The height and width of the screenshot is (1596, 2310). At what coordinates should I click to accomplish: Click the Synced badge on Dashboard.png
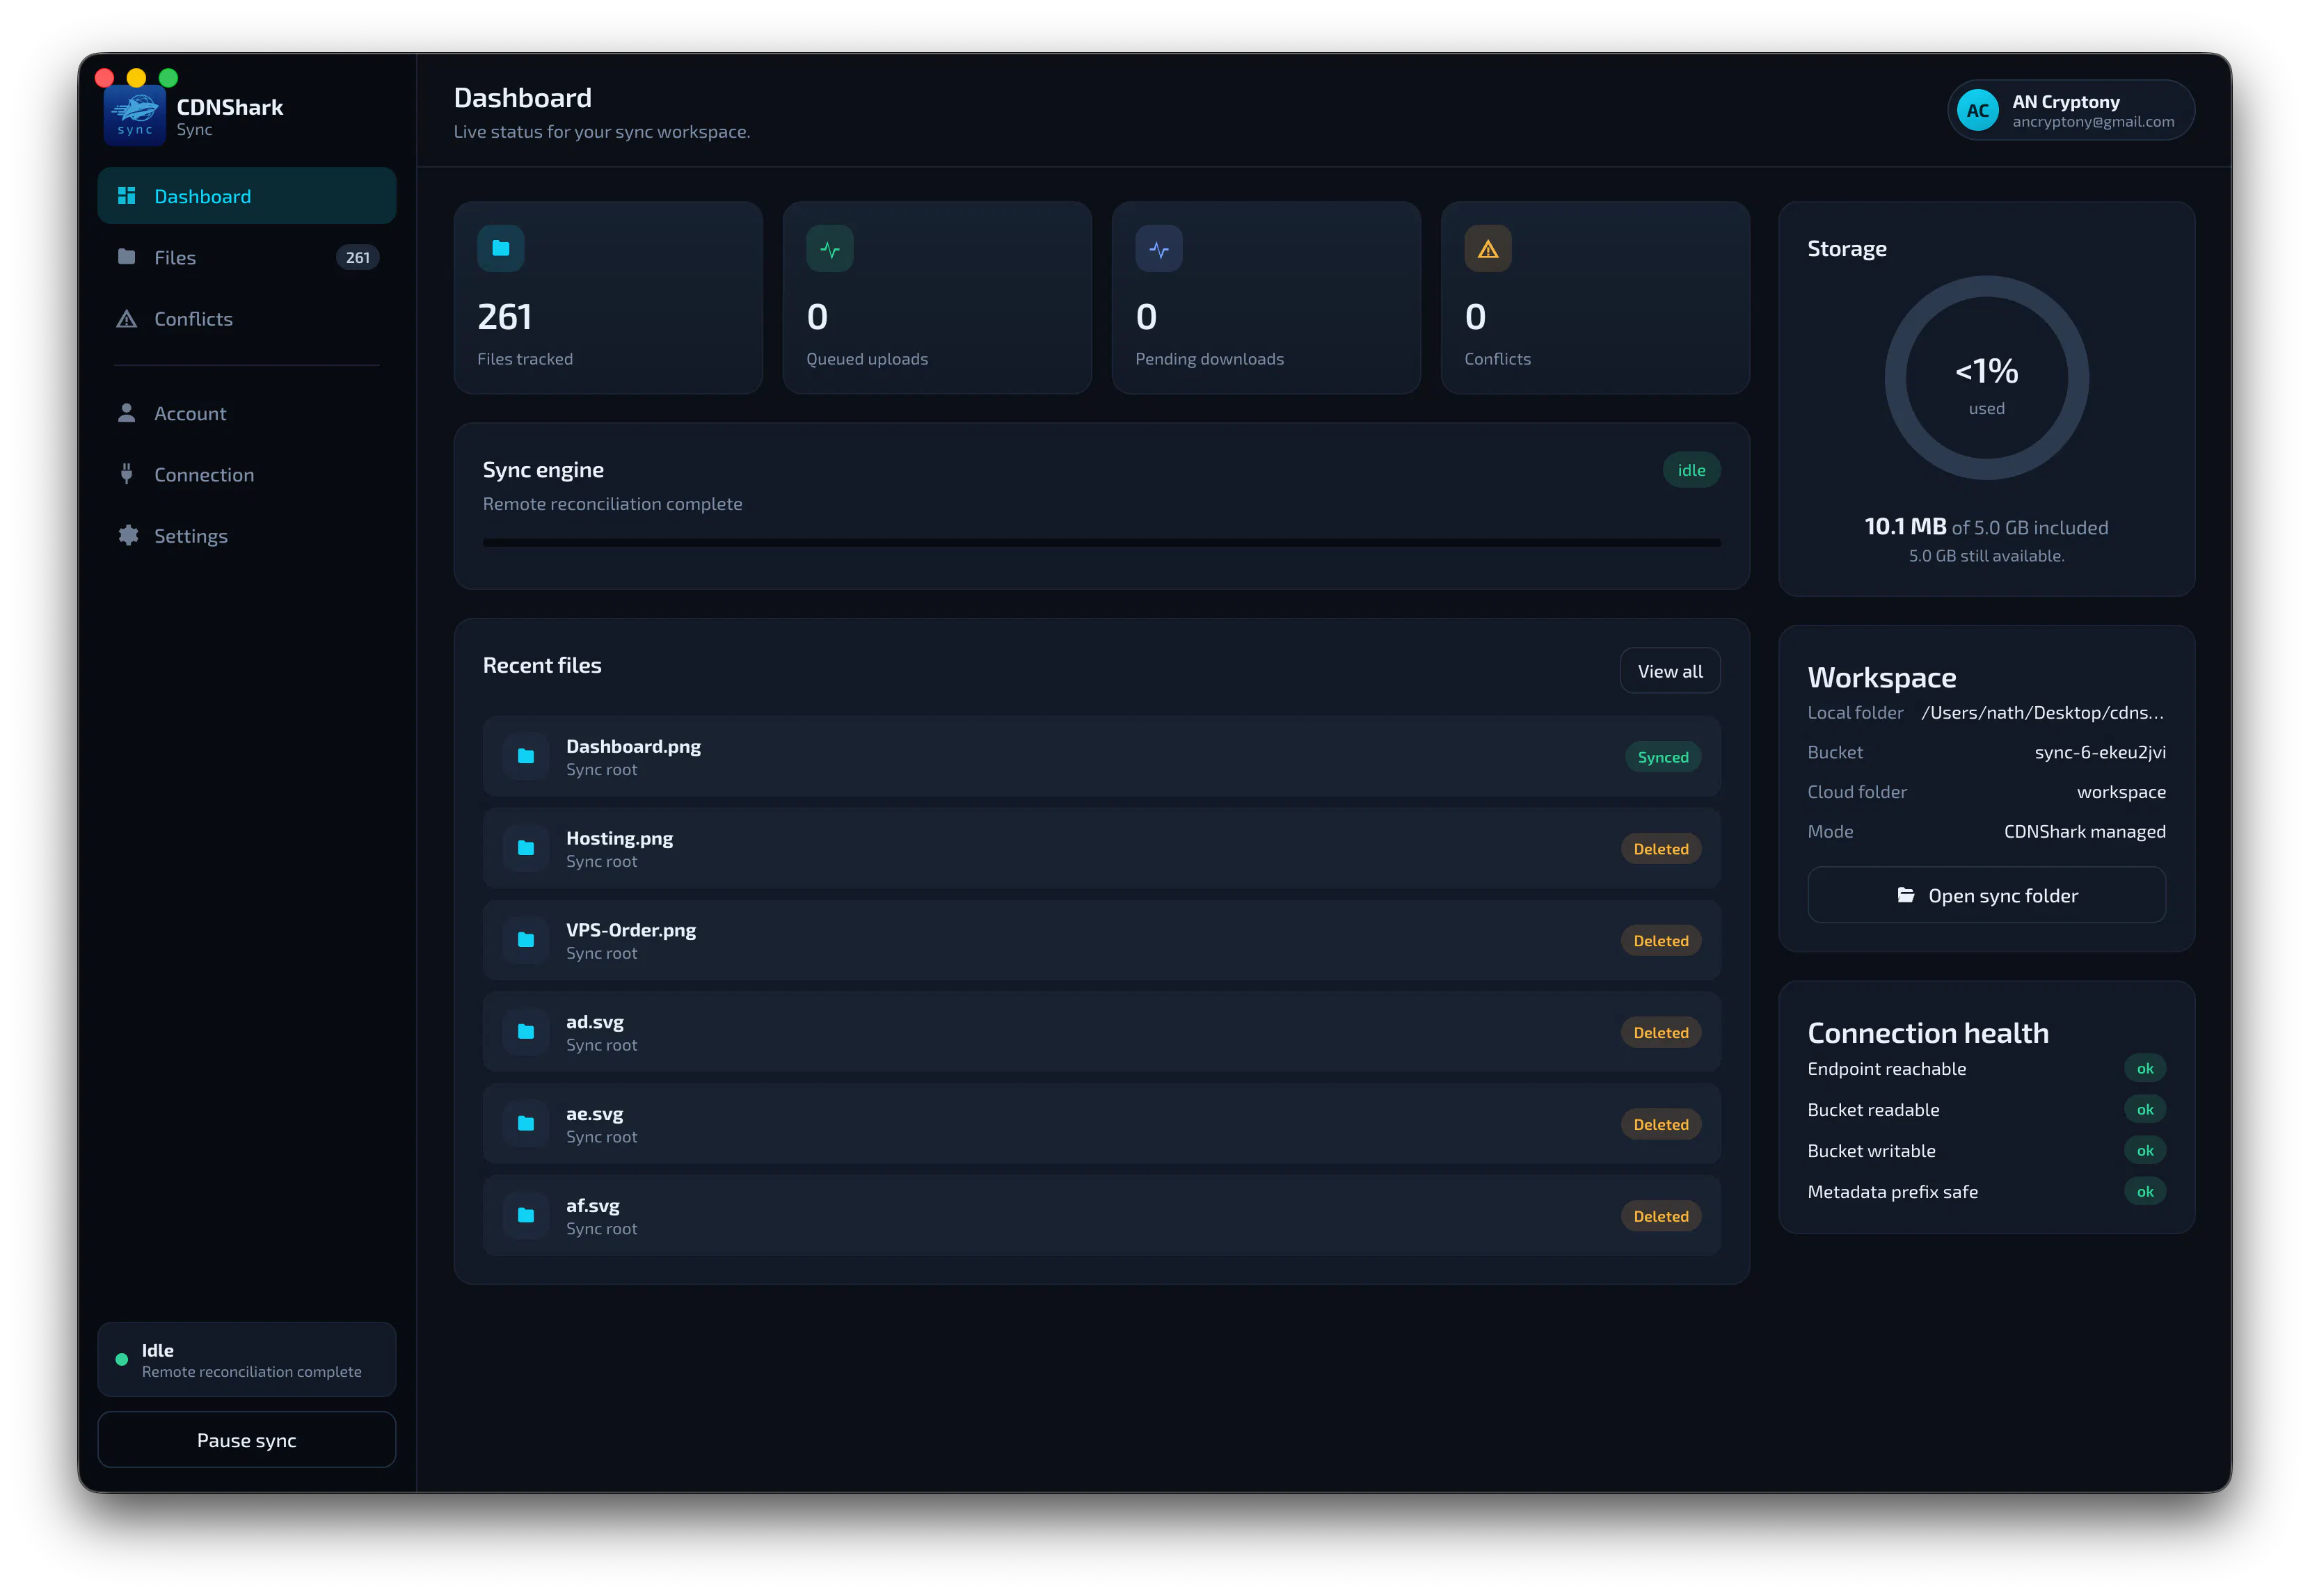pyautogui.click(x=1663, y=757)
